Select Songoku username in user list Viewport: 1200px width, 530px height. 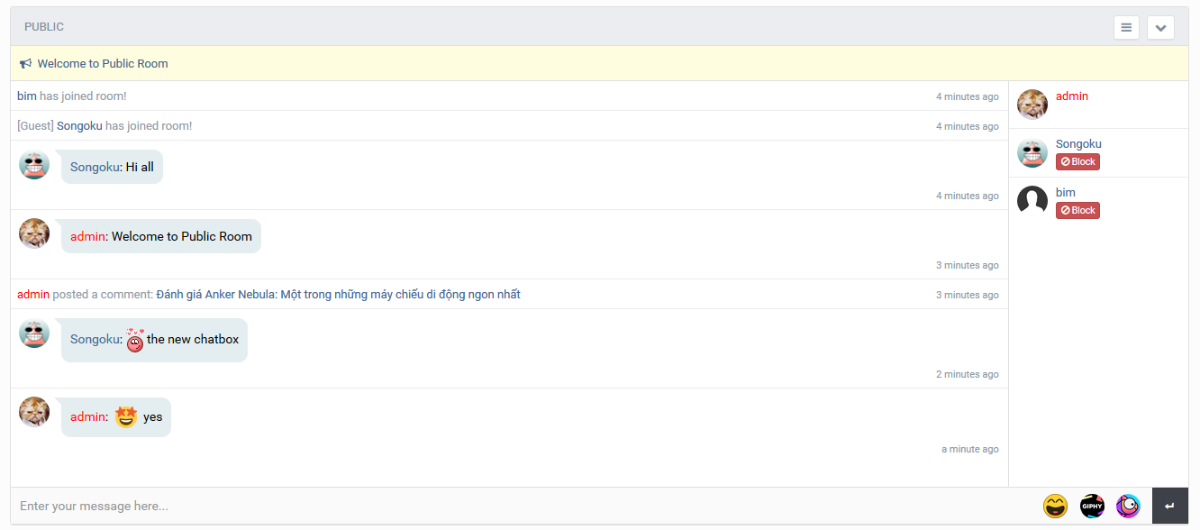pyautogui.click(x=1078, y=144)
